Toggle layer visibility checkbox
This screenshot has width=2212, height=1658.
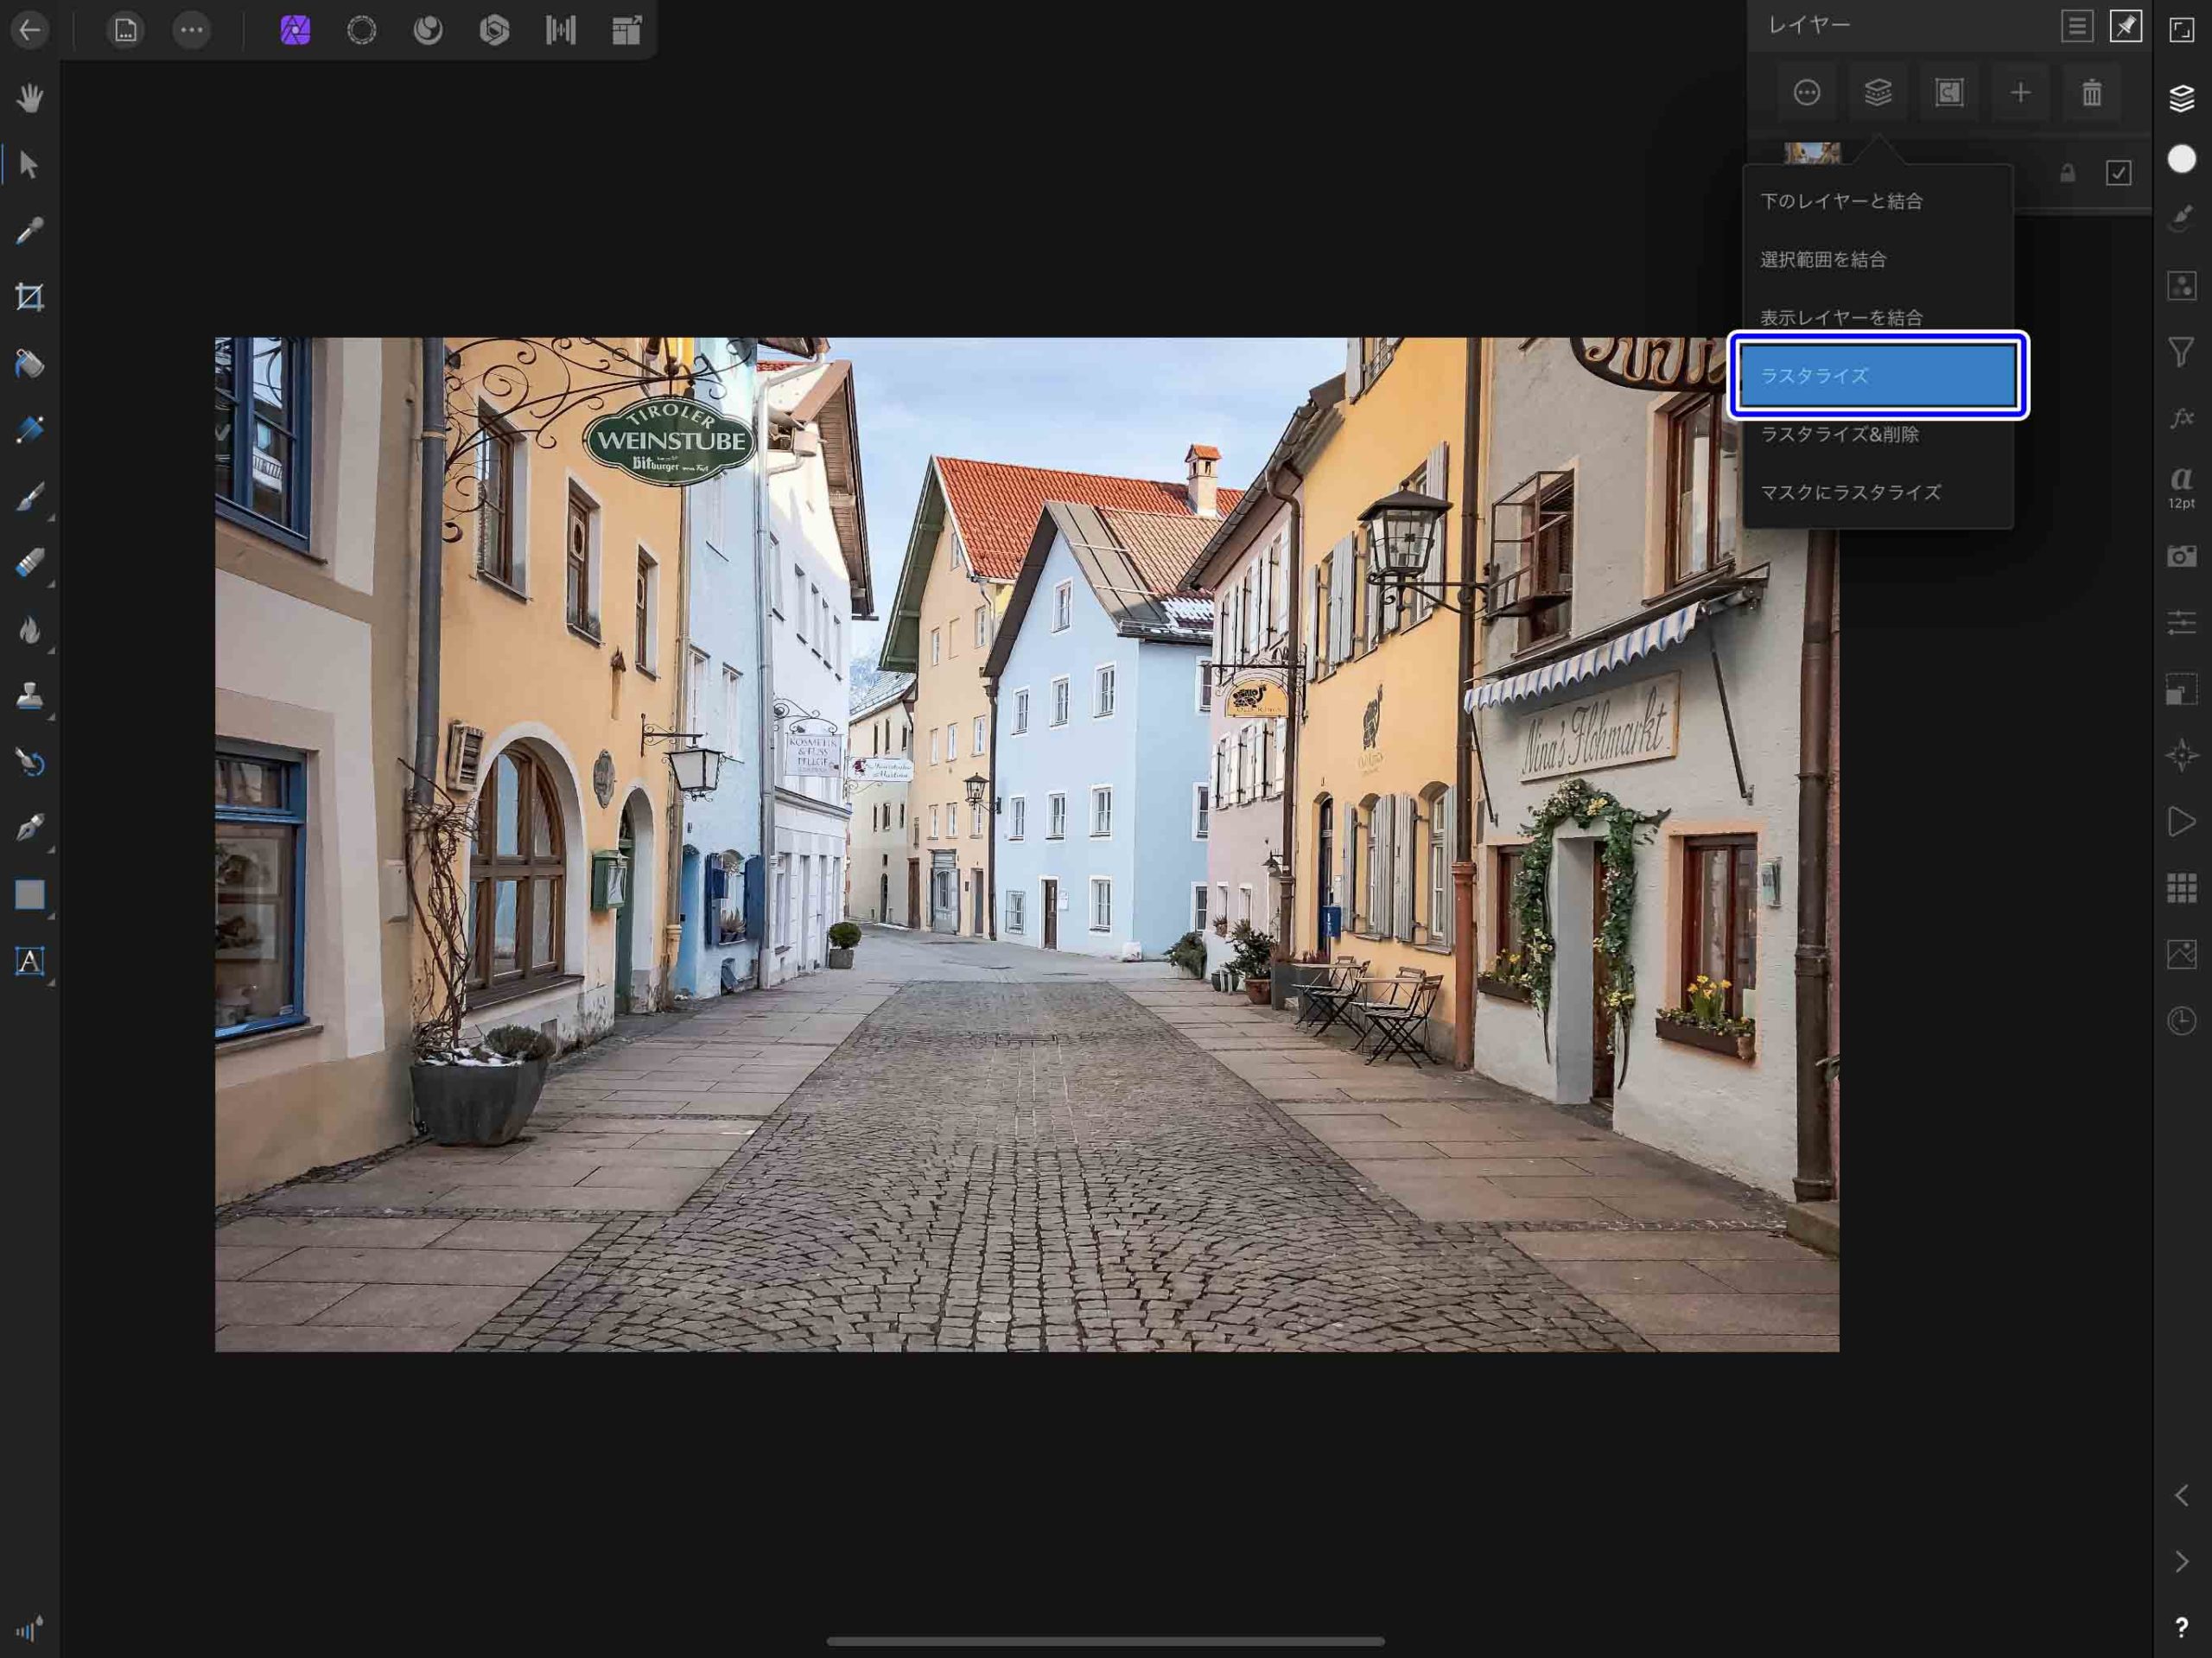pyautogui.click(x=2118, y=173)
